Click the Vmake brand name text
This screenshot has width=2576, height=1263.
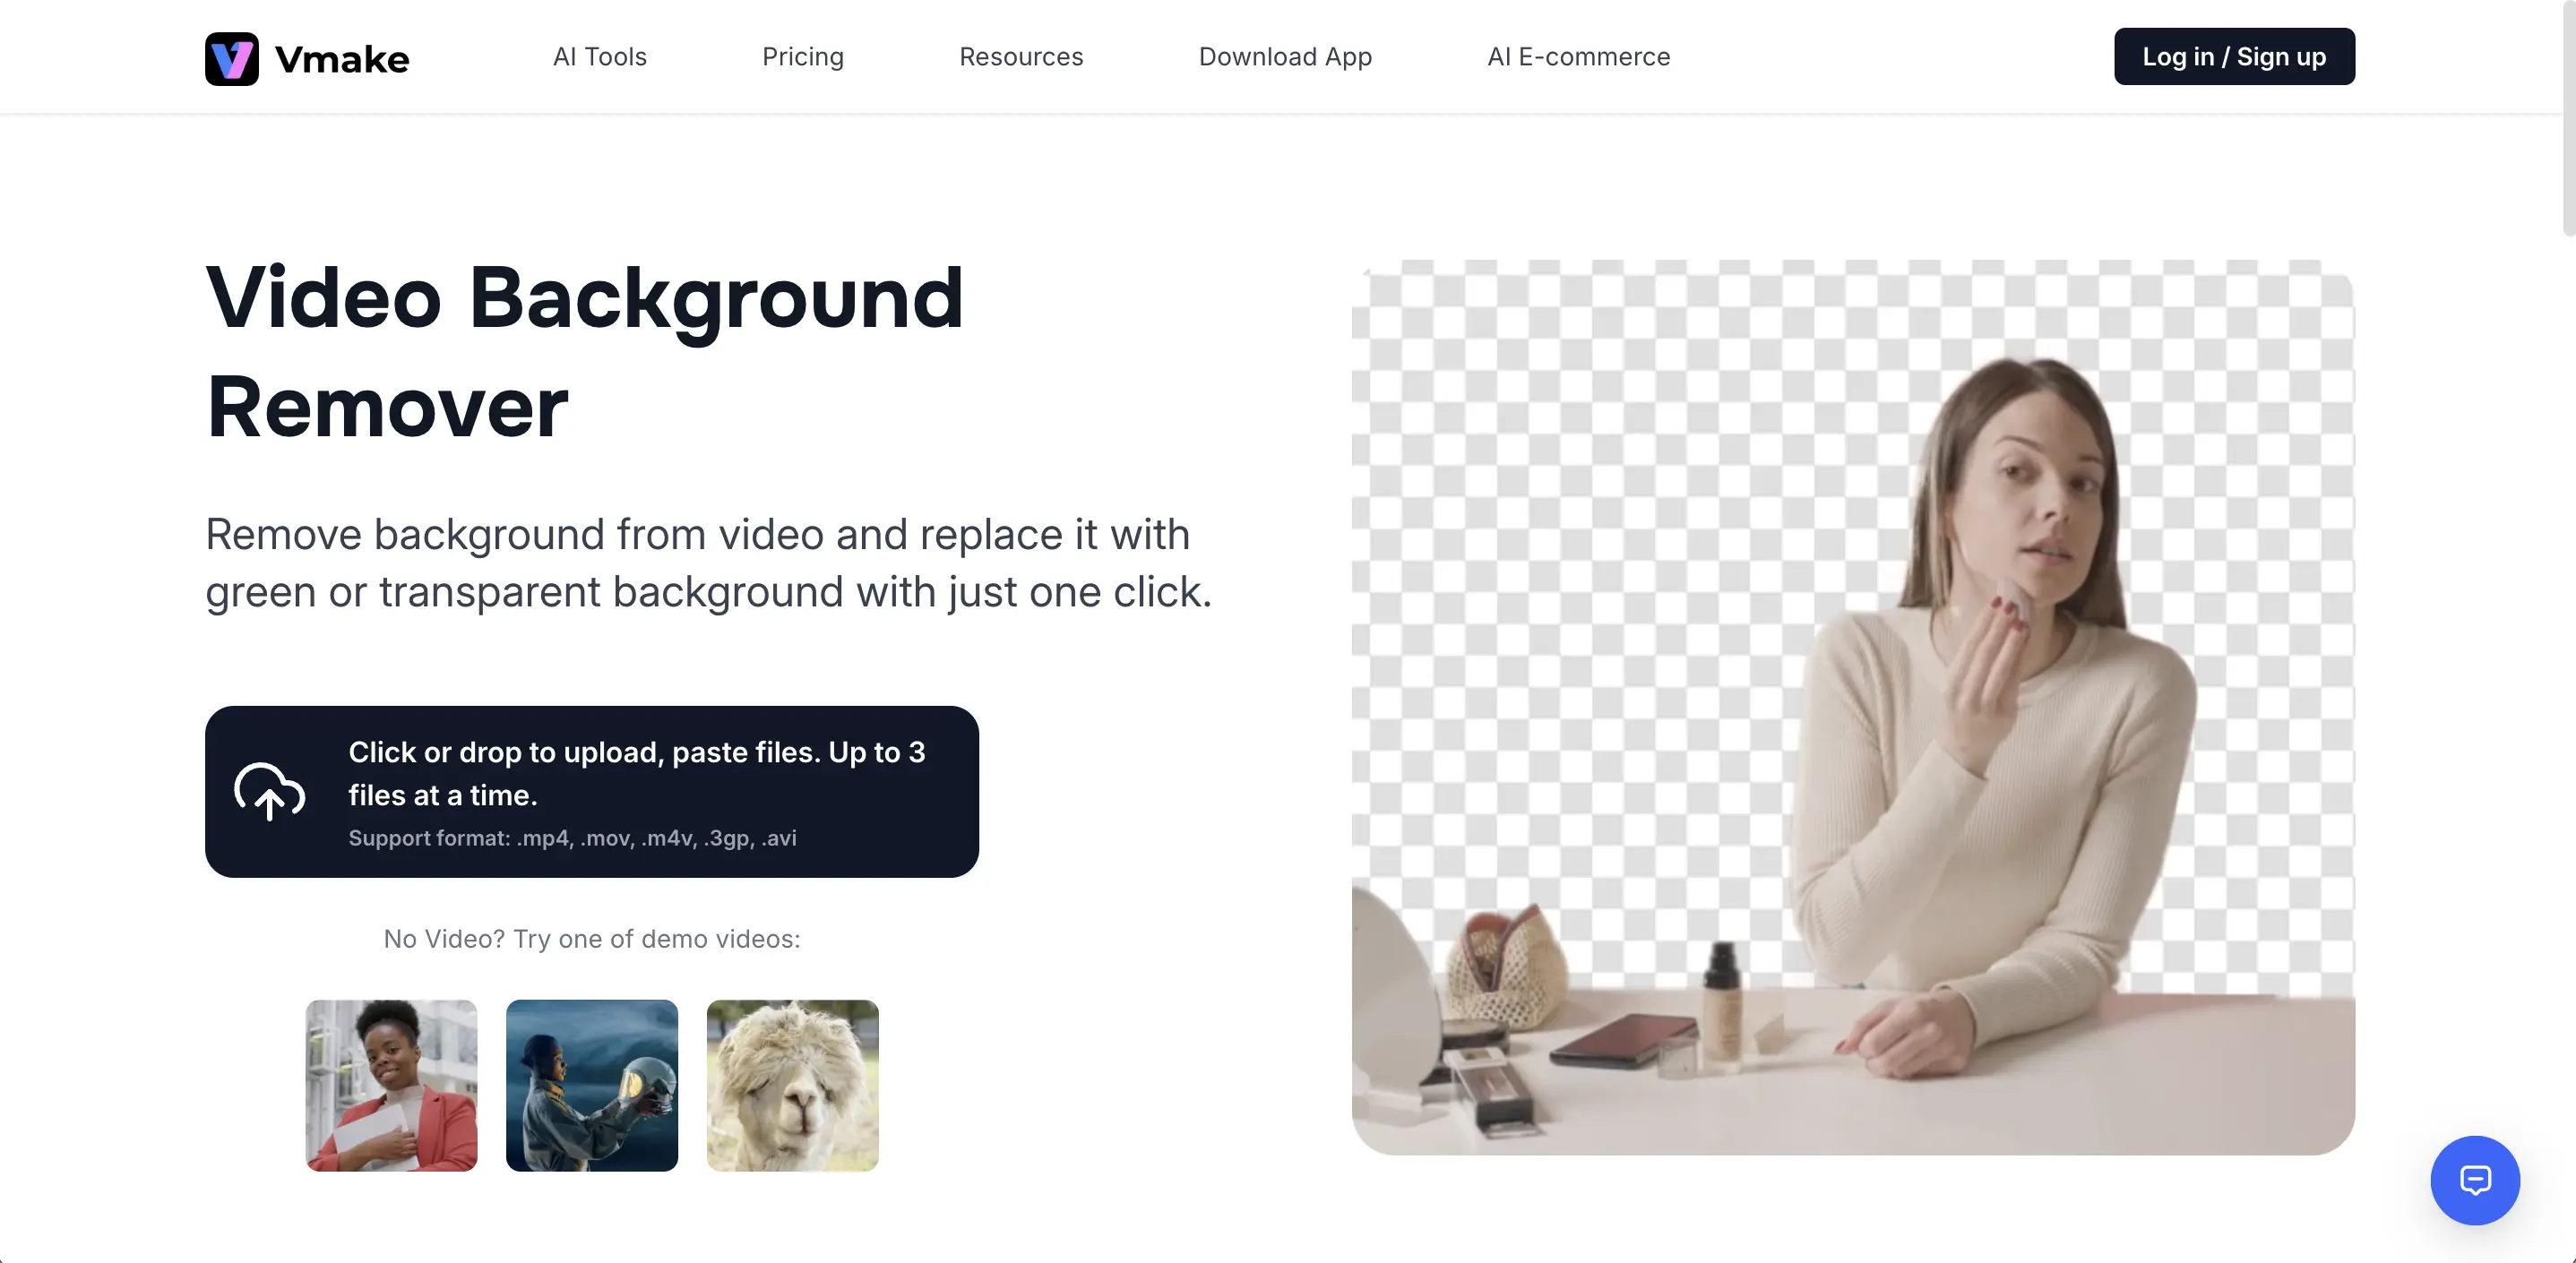point(342,58)
